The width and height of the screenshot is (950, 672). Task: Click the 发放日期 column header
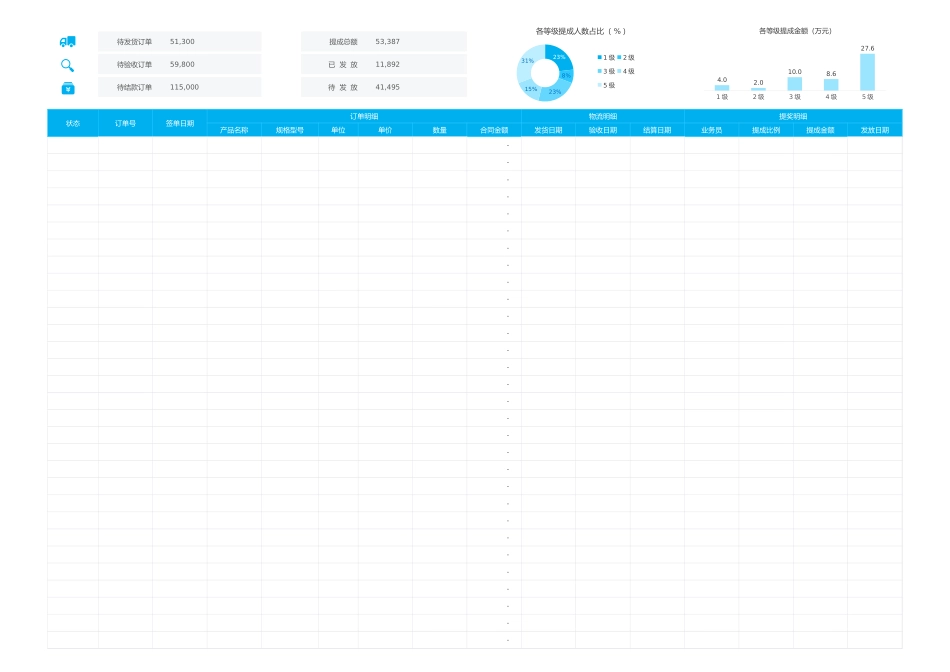[874, 130]
